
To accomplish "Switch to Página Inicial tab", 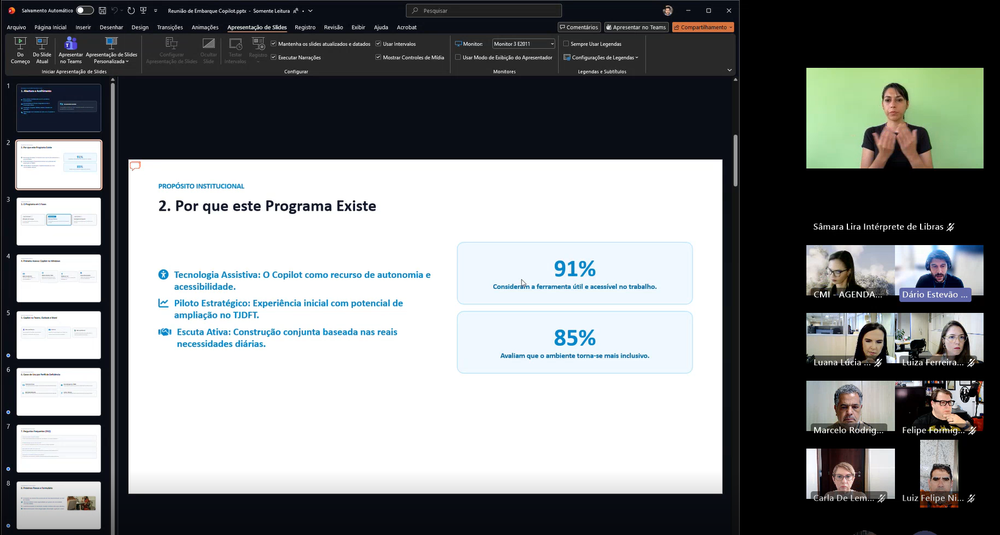I will click(50, 27).
